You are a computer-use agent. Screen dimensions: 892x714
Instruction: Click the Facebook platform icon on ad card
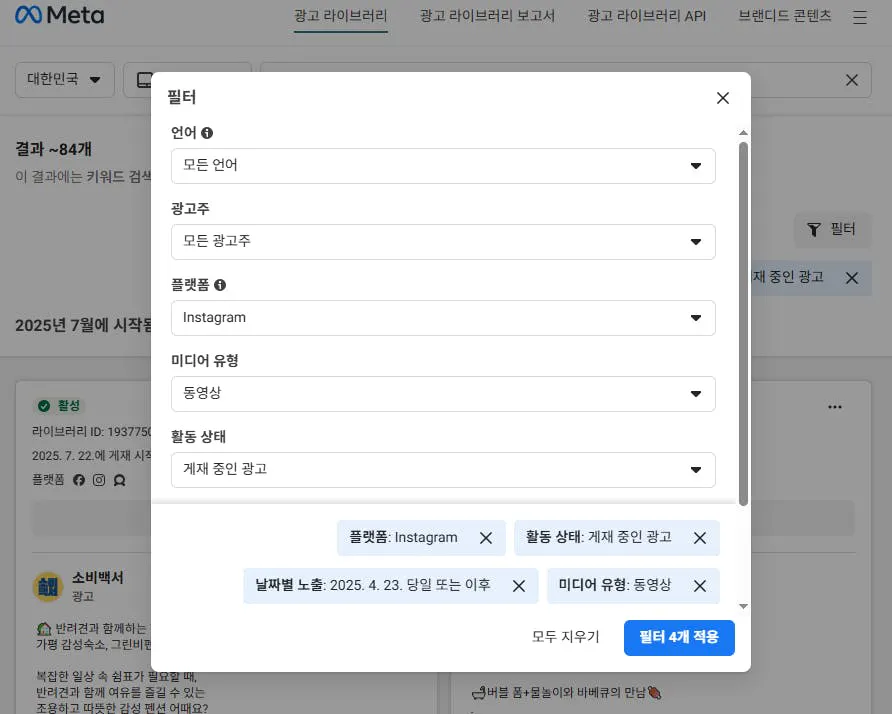(79, 480)
